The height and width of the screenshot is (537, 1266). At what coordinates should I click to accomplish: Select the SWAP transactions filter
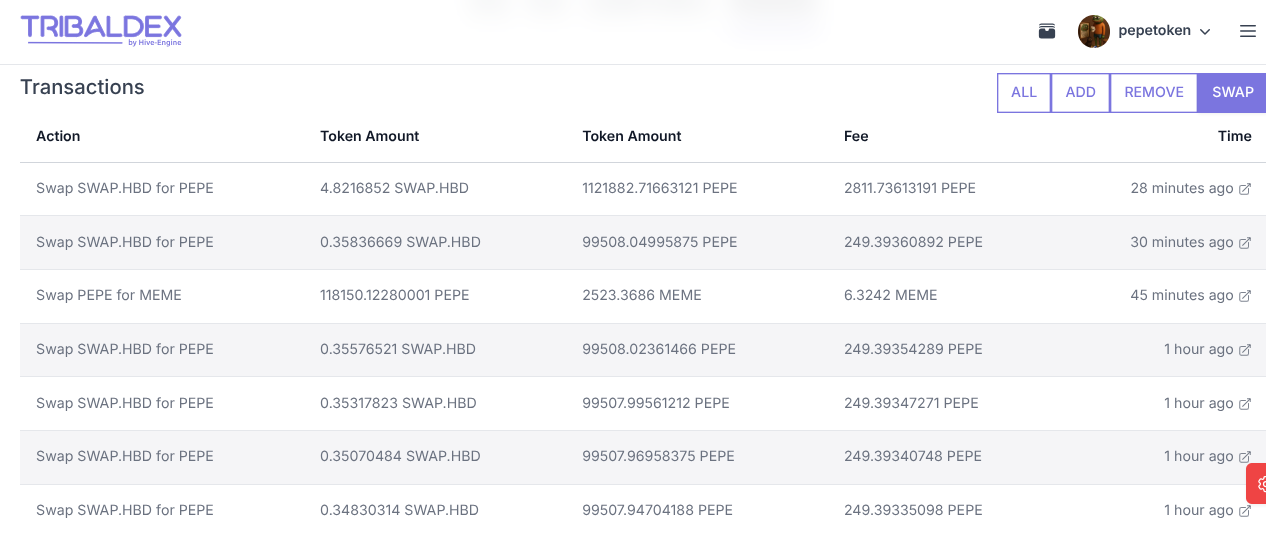pyautogui.click(x=1232, y=92)
